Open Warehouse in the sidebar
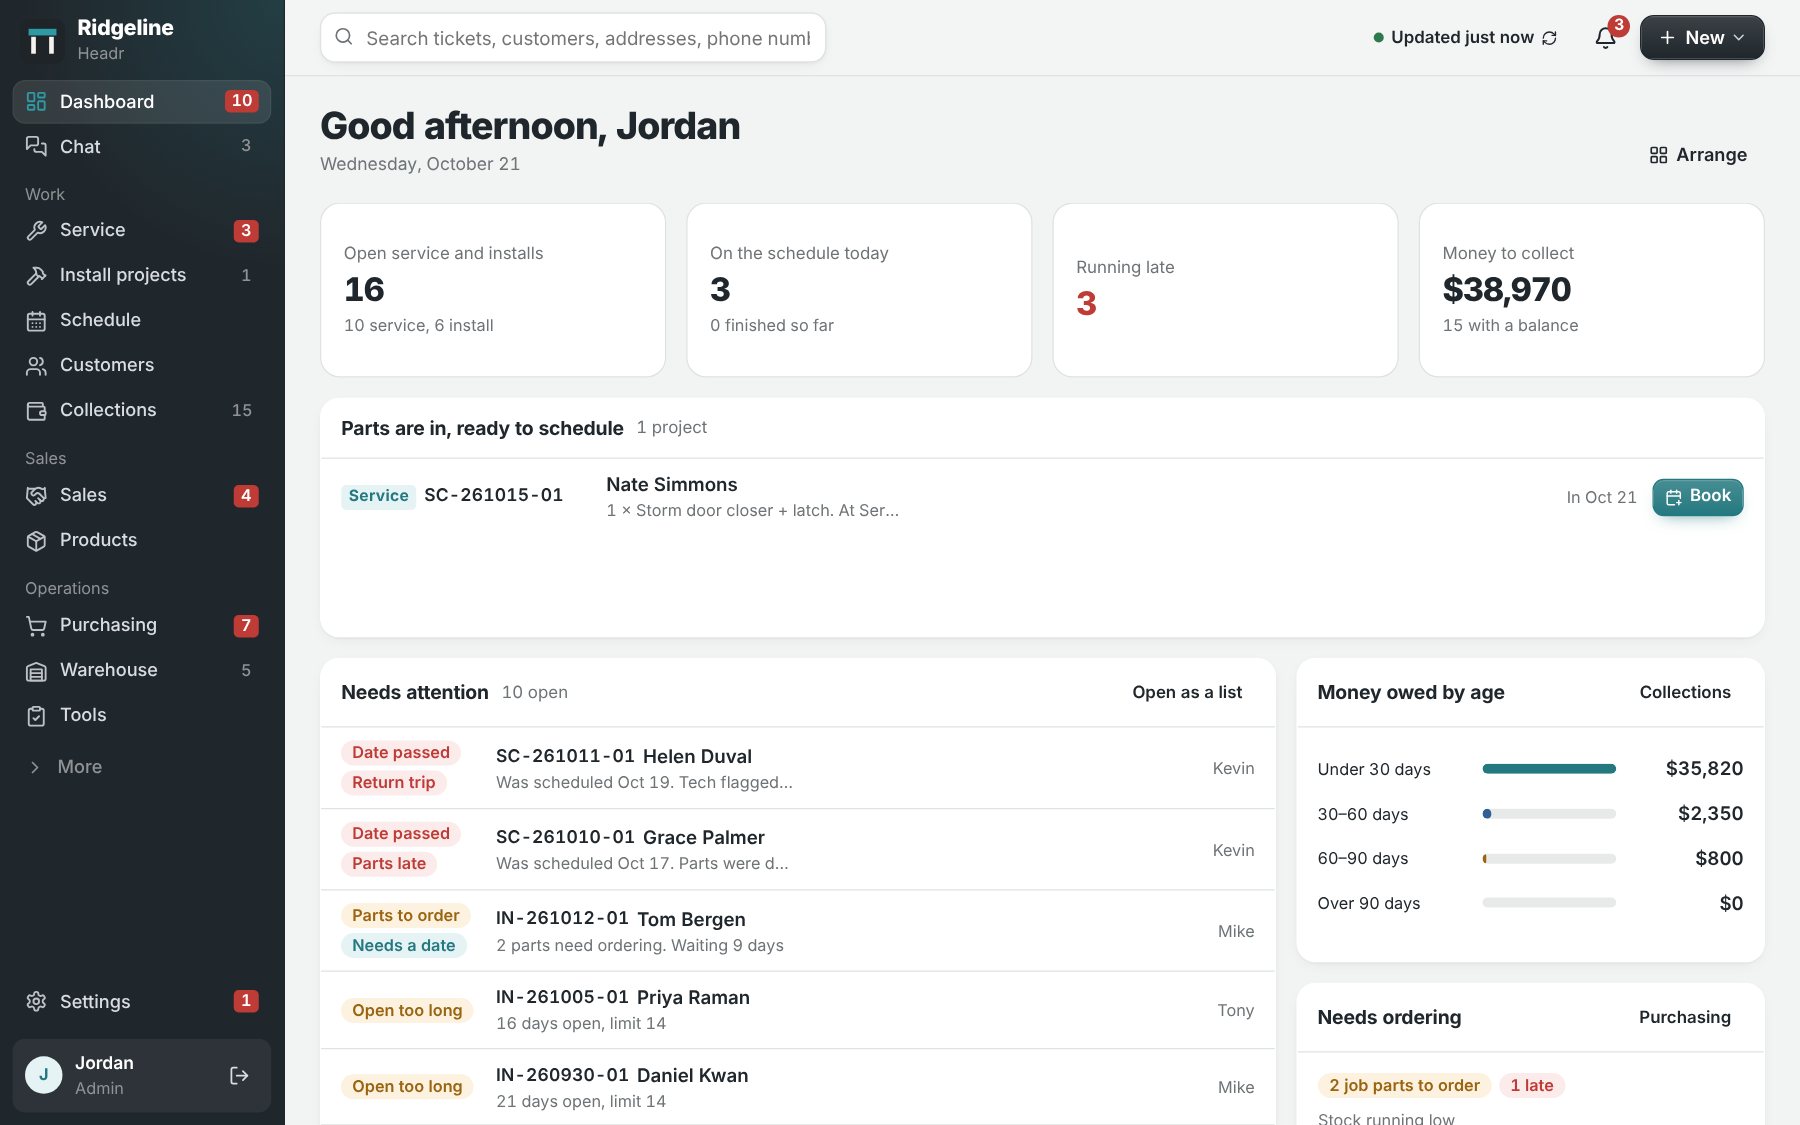Viewport: 1800px width, 1125px height. 142,670
